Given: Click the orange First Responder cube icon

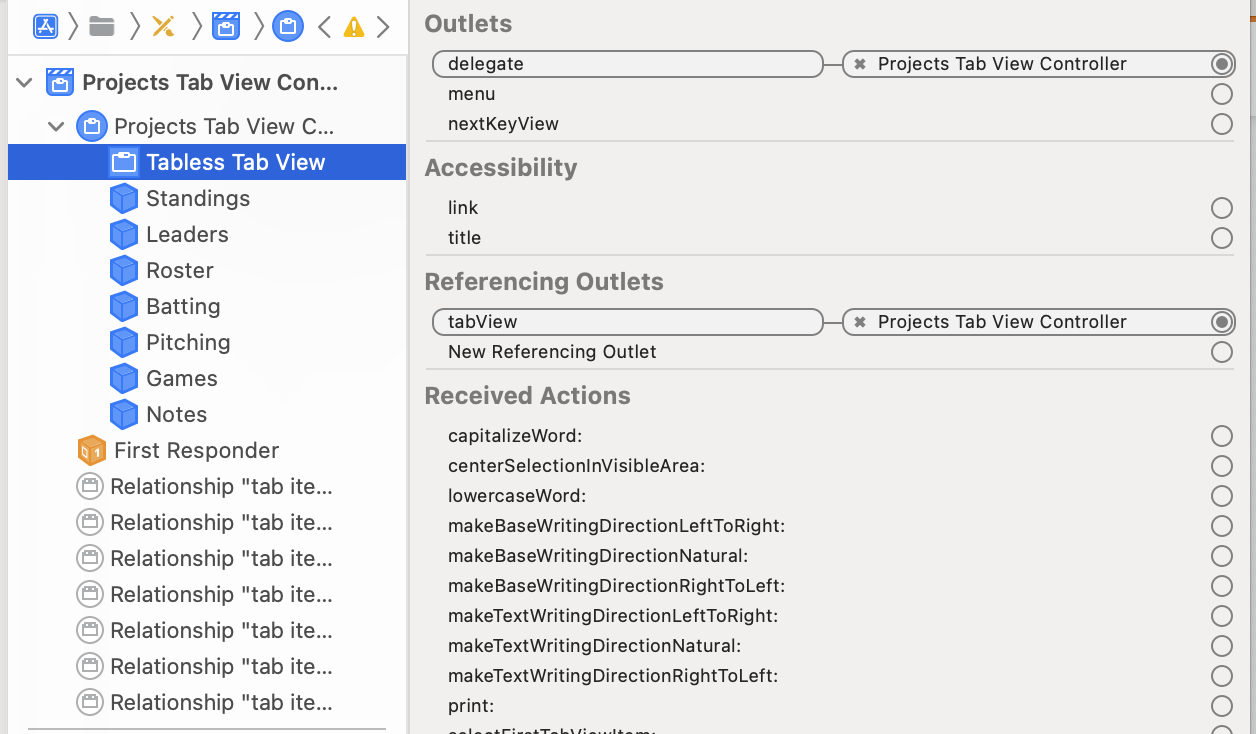Looking at the screenshot, I should pos(91,450).
